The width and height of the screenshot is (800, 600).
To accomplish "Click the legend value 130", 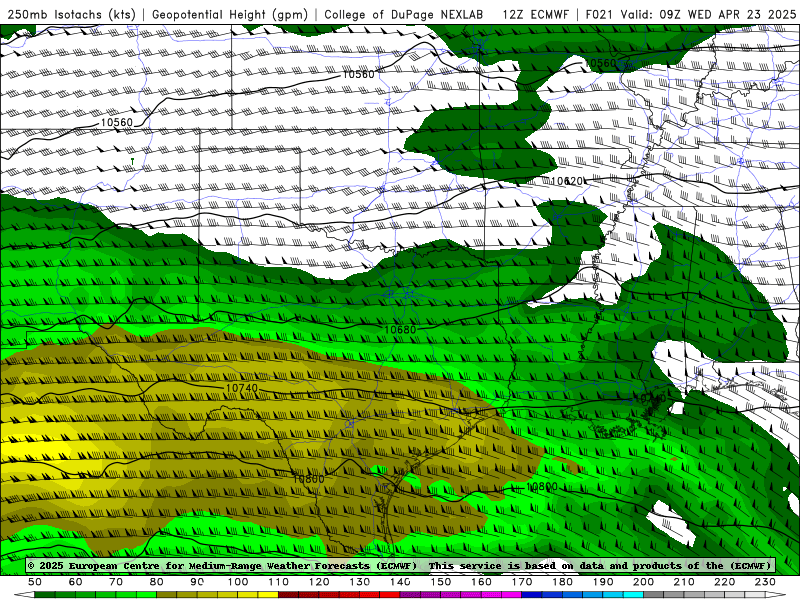I will pyautogui.click(x=360, y=582).
